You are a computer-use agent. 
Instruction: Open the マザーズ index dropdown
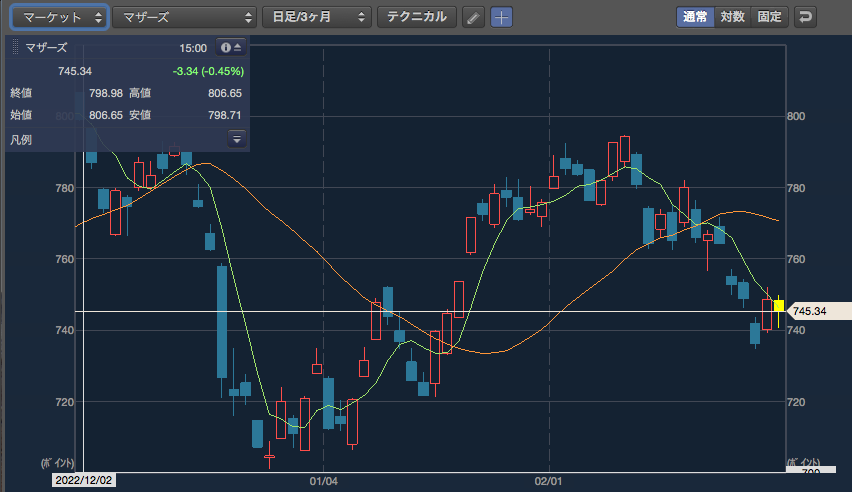(184, 17)
